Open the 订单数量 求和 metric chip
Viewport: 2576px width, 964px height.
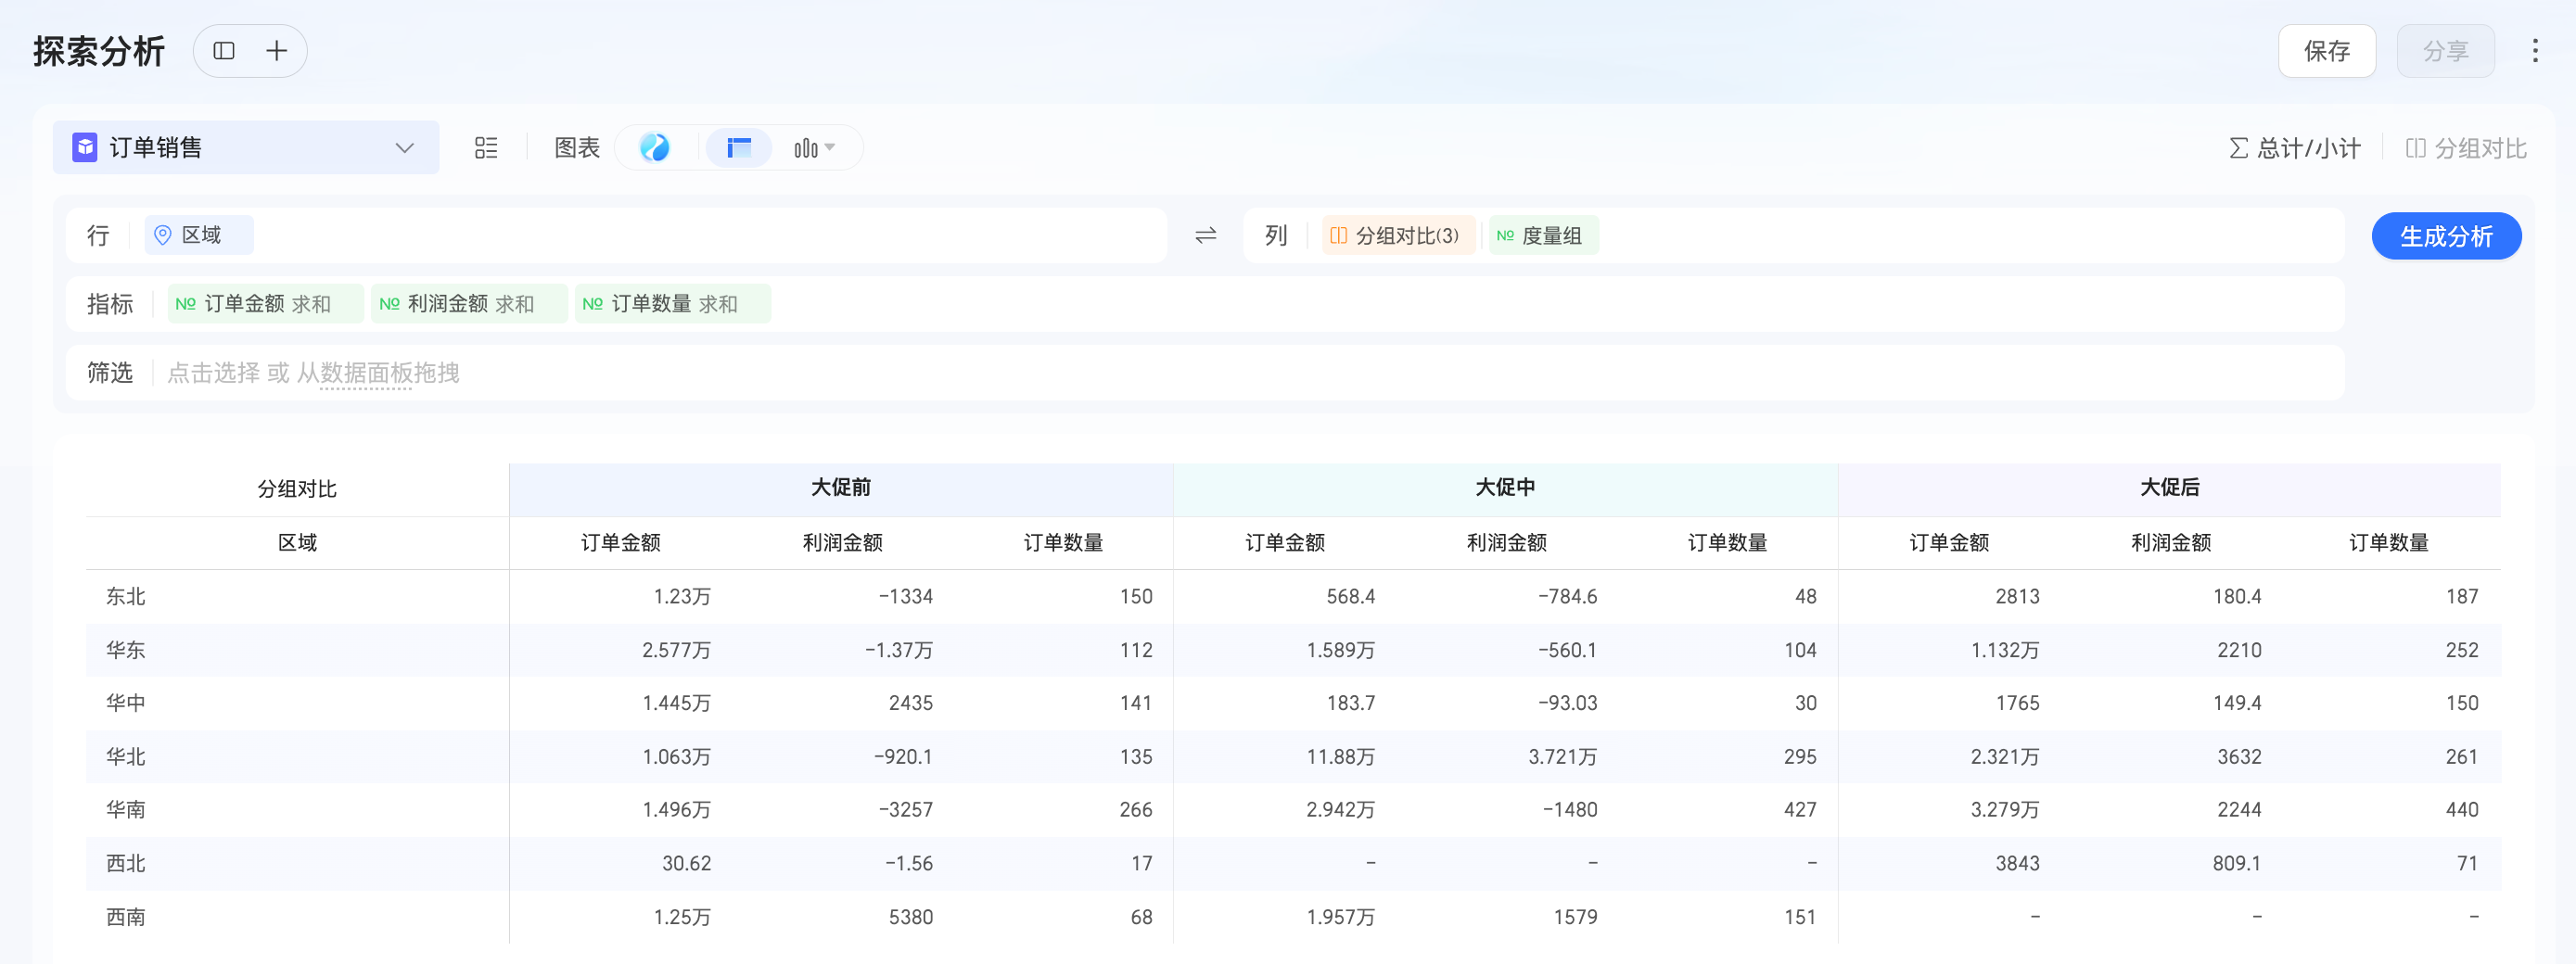point(672,304)
